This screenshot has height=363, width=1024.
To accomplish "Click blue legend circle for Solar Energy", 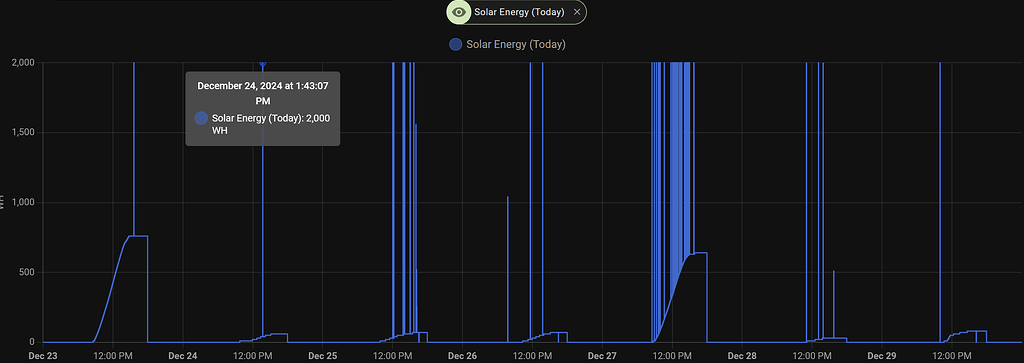I will [455, 44].
